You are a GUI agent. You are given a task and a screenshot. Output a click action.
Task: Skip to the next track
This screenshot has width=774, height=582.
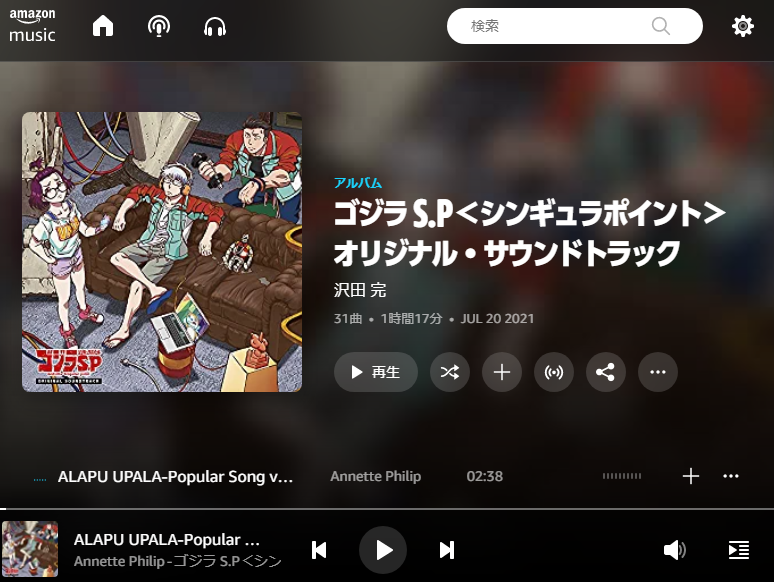point(447,550)
